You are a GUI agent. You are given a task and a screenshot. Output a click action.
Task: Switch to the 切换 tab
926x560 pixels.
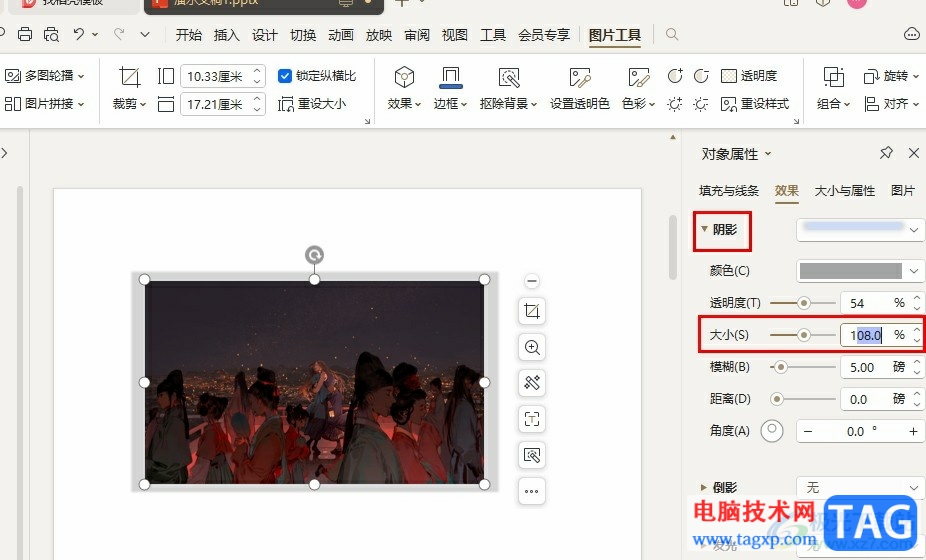coord(302,35)
